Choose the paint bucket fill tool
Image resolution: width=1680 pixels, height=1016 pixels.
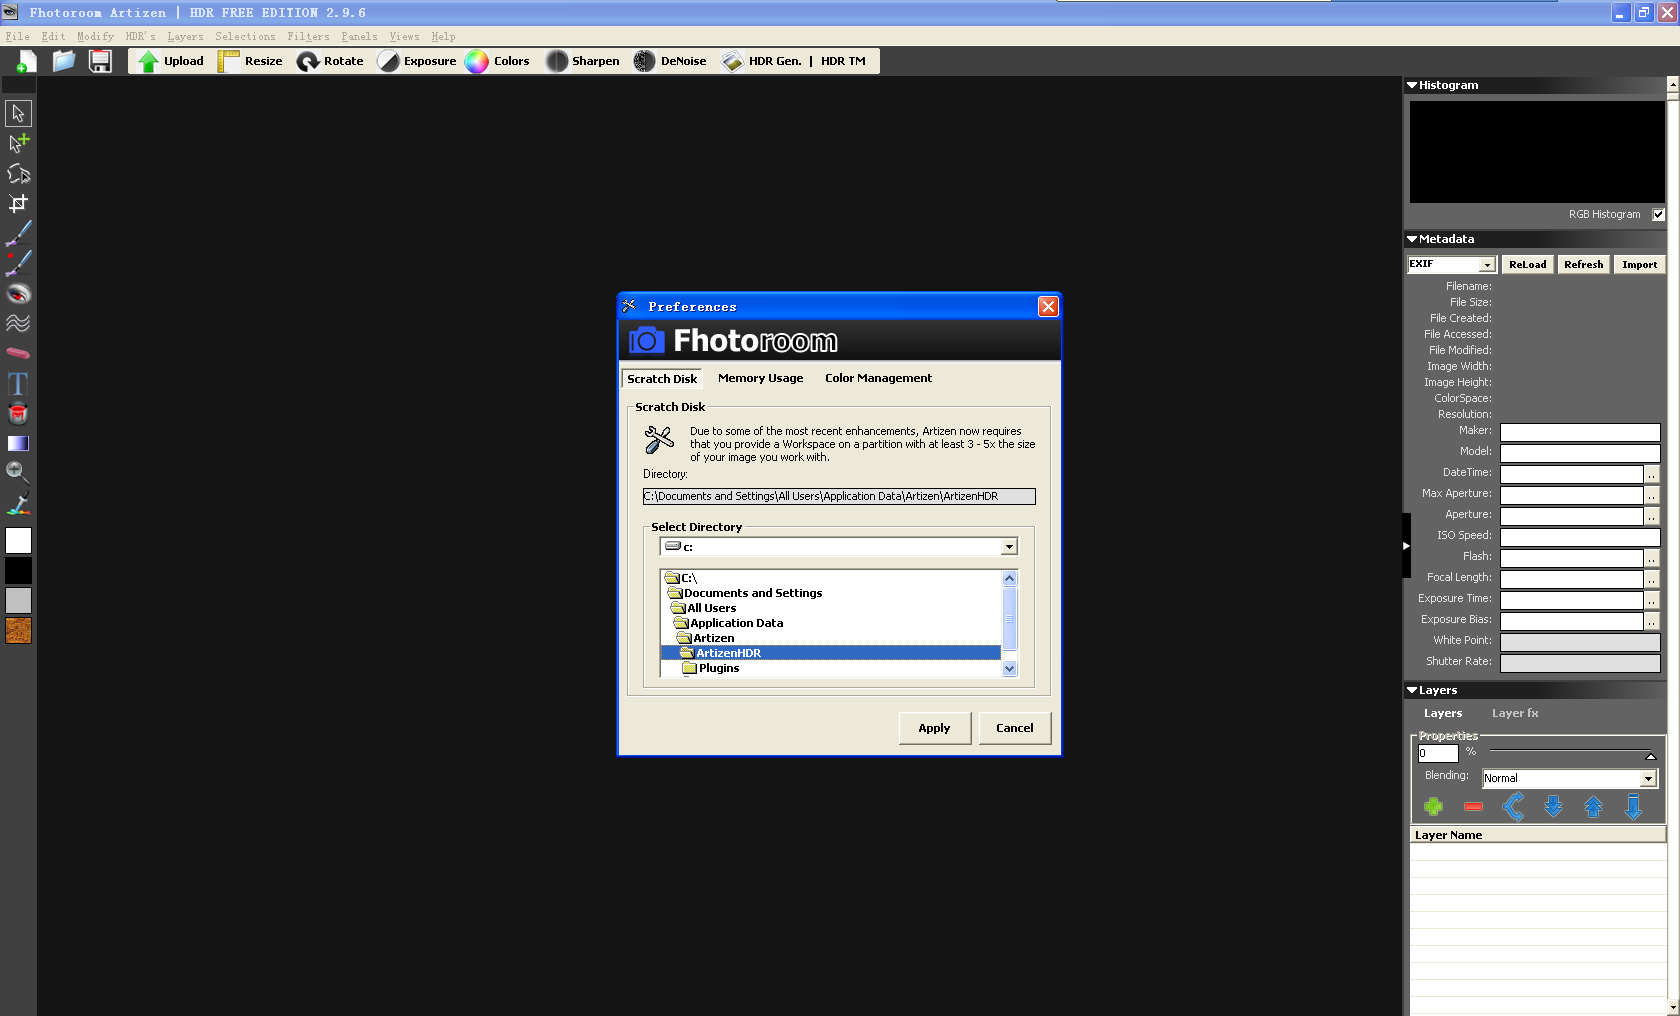coord(18,413)
